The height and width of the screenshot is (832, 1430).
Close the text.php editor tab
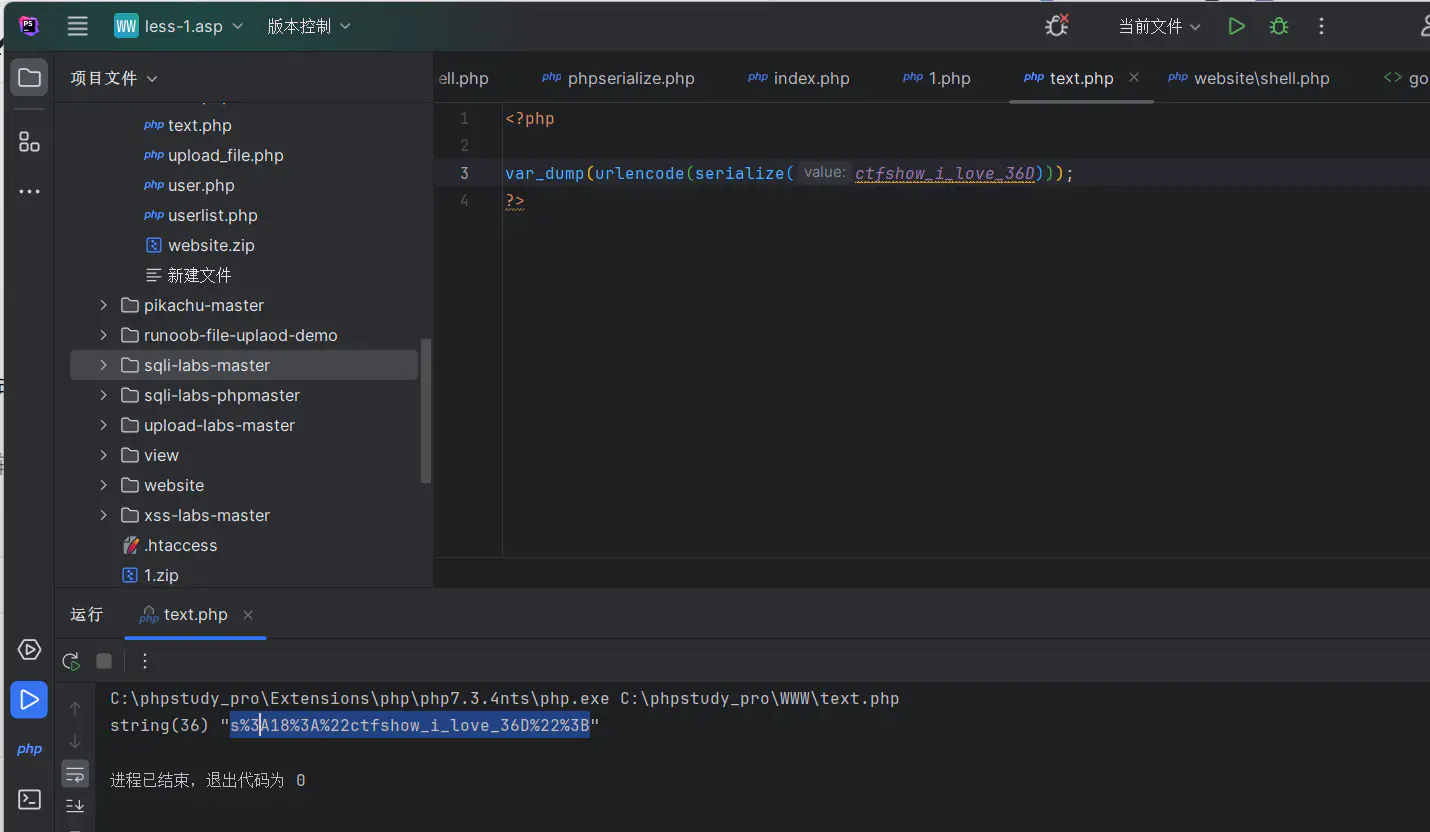point(1134,77)
